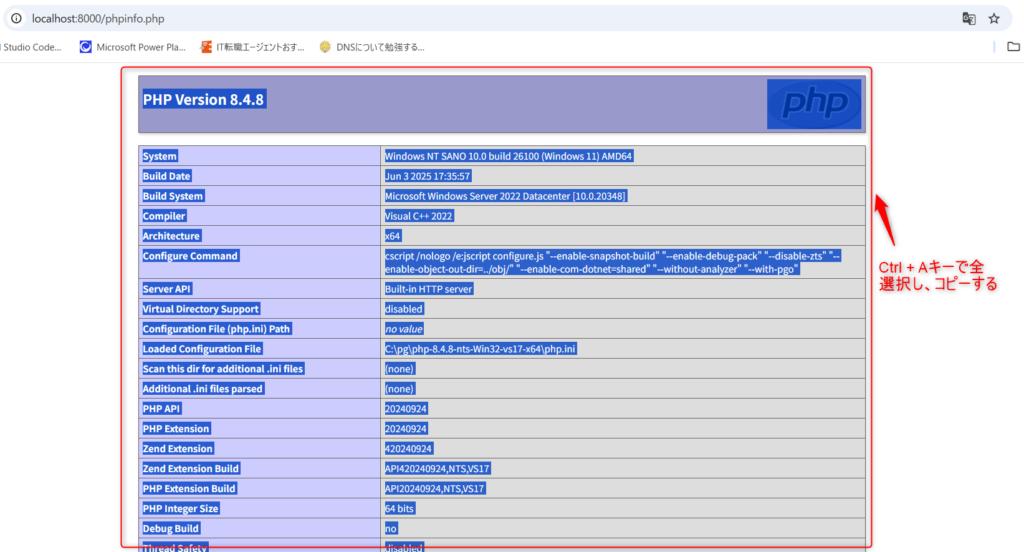This screenshot has height=552, width=1024.
Task: Click the Built-in HTTP server value
Action: coord(428,289)
